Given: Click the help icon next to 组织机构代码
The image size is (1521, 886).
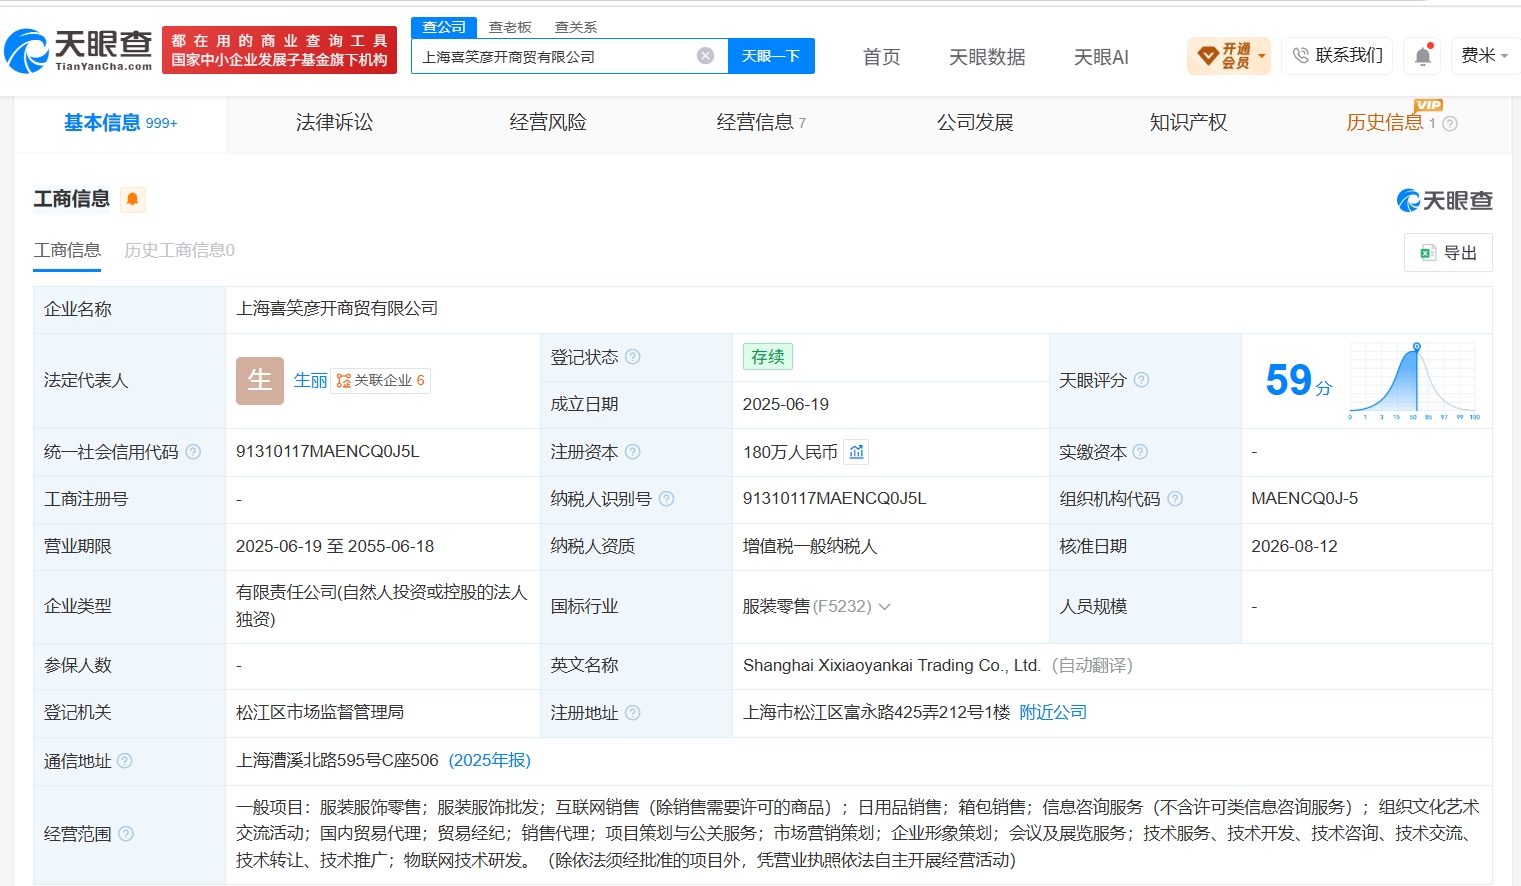Looking at the screenshot, I should click(x=1175, y=499).
